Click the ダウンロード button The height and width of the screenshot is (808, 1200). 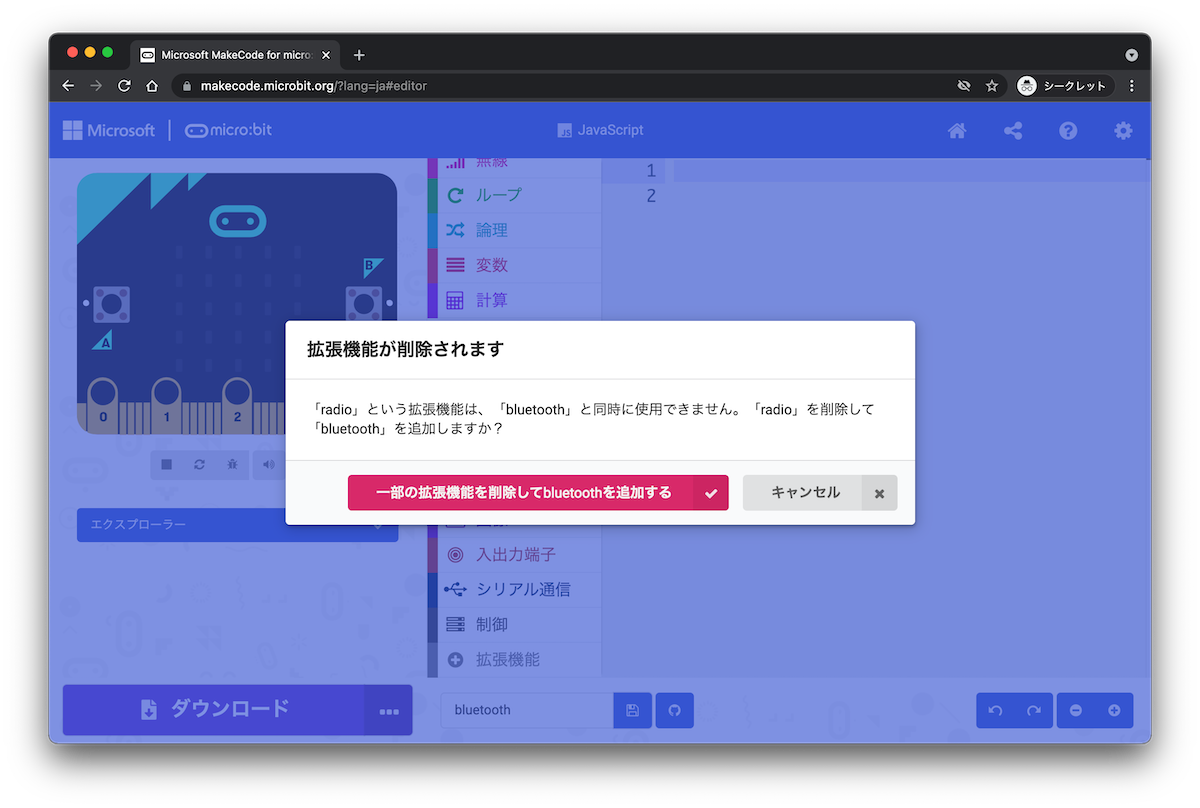(x=214, y=709)
